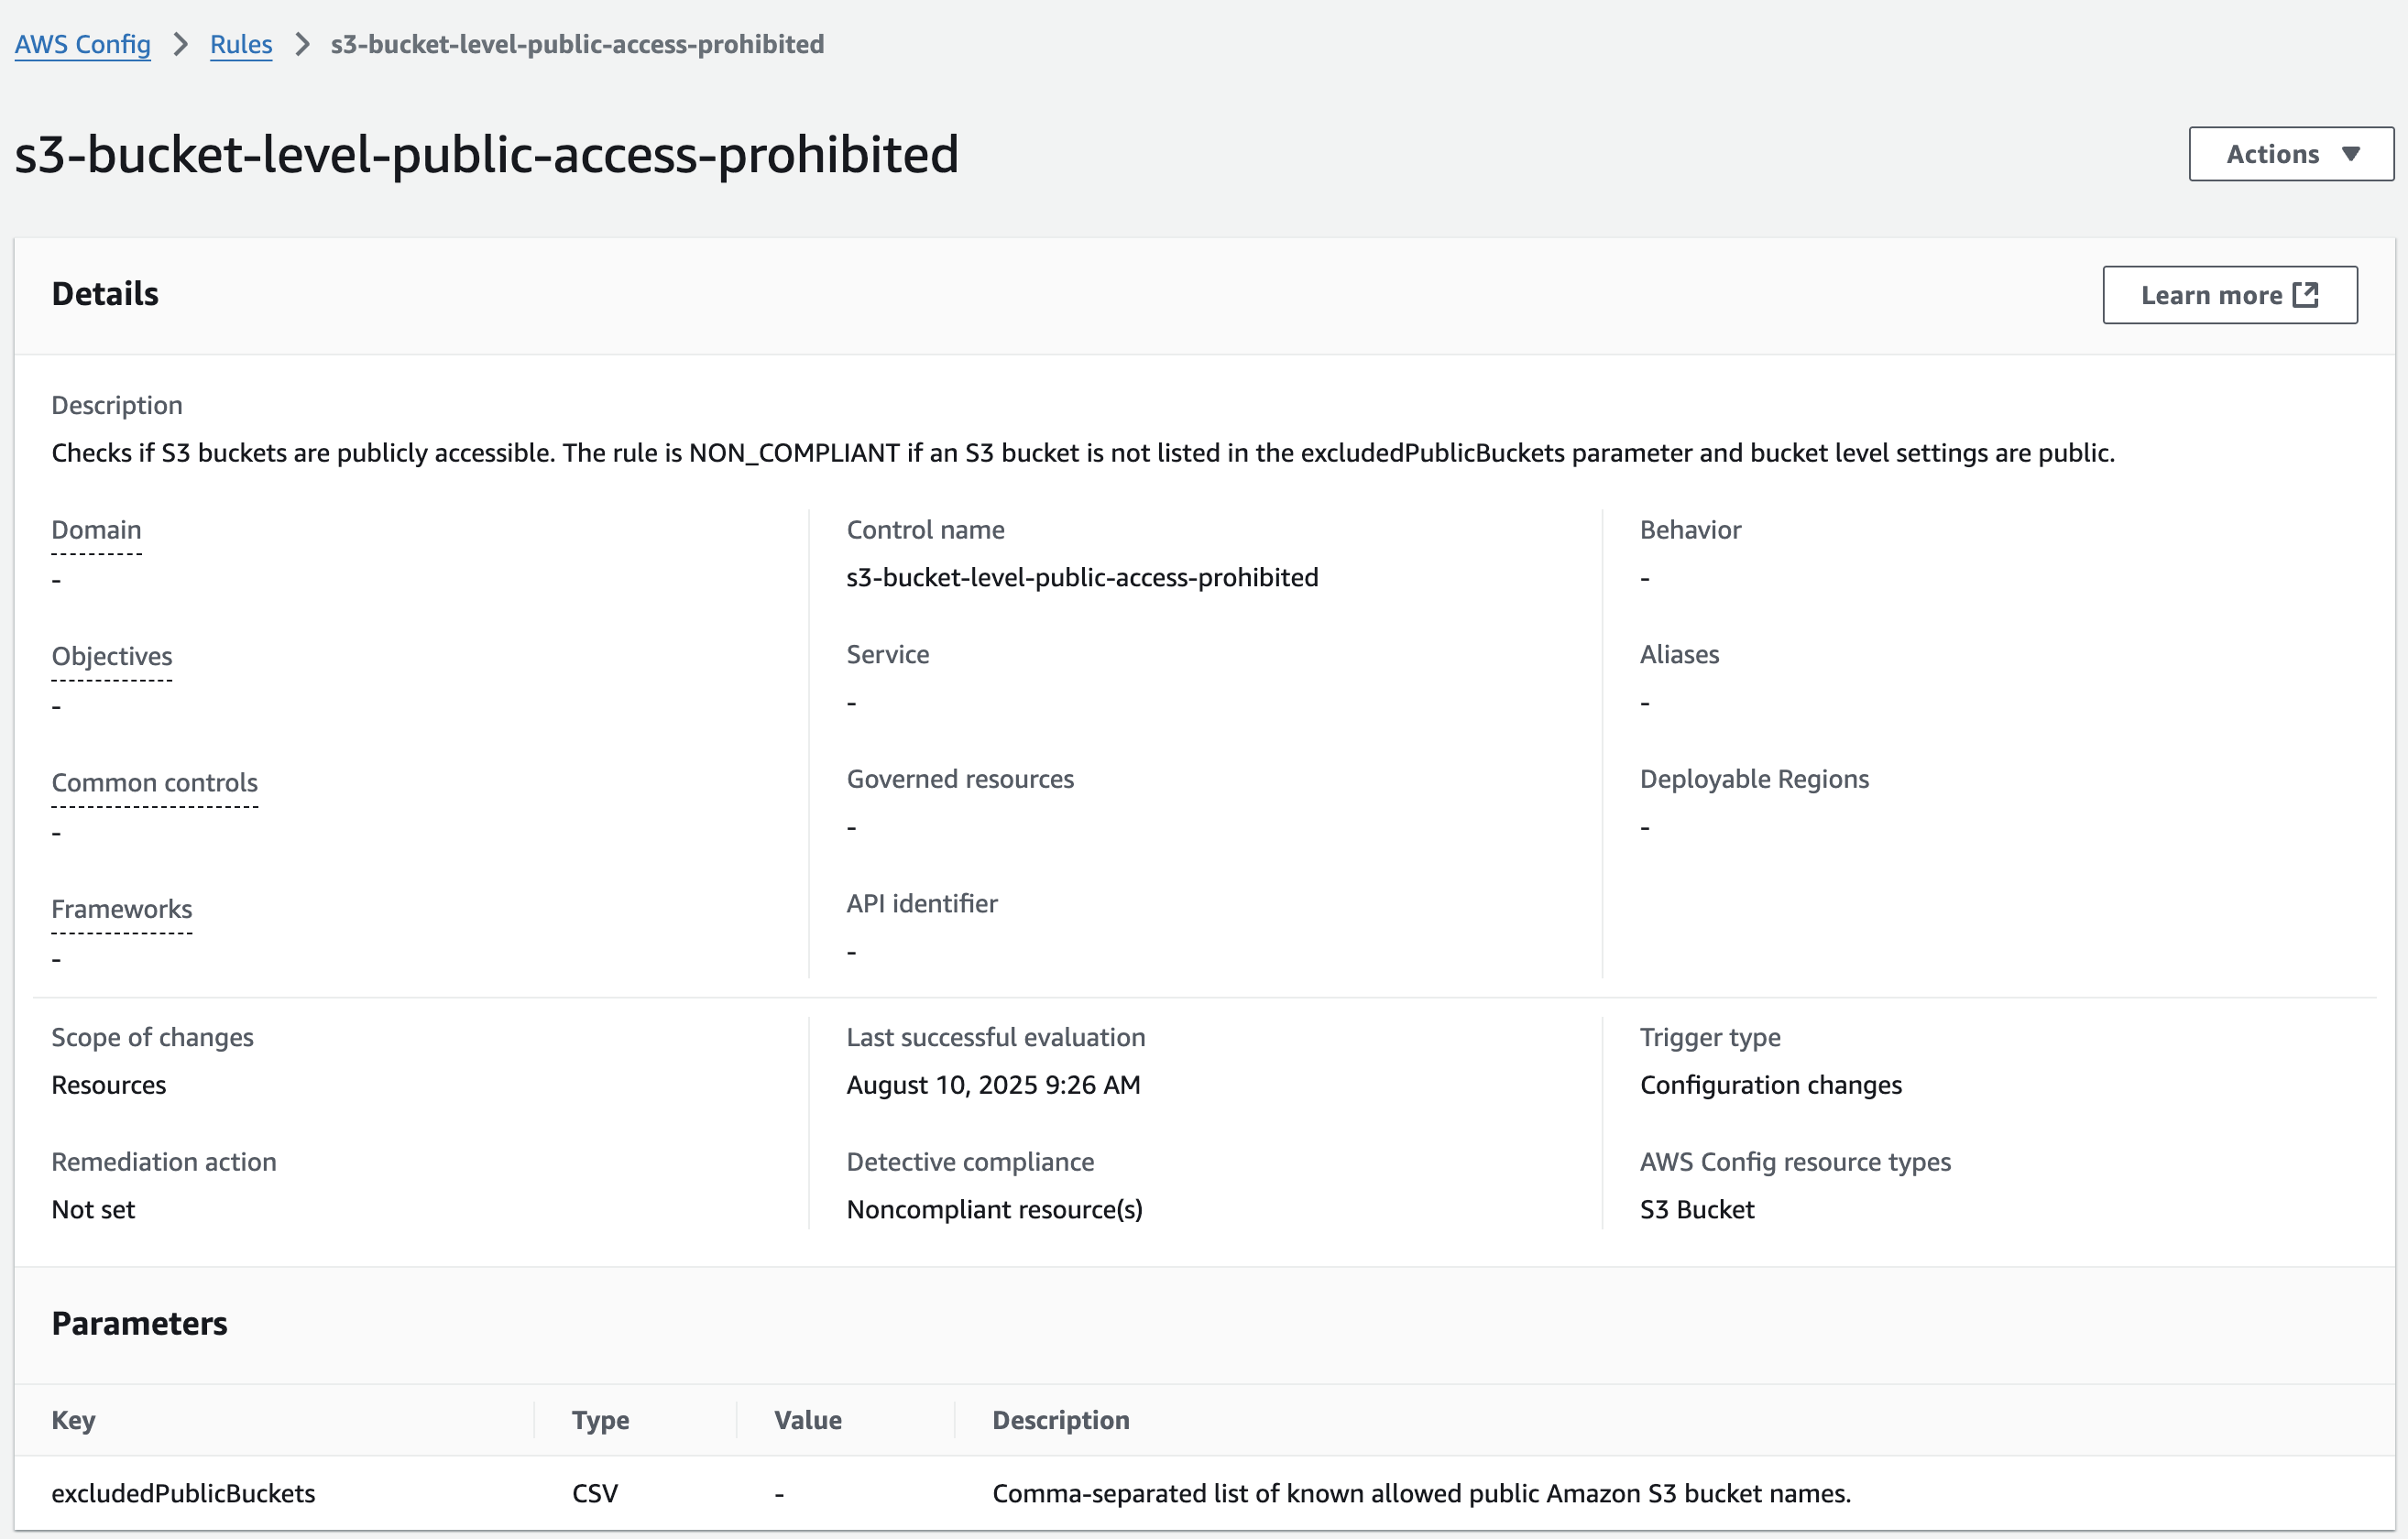
Task: Click the Objectives info label
Action: click(112, 656)
